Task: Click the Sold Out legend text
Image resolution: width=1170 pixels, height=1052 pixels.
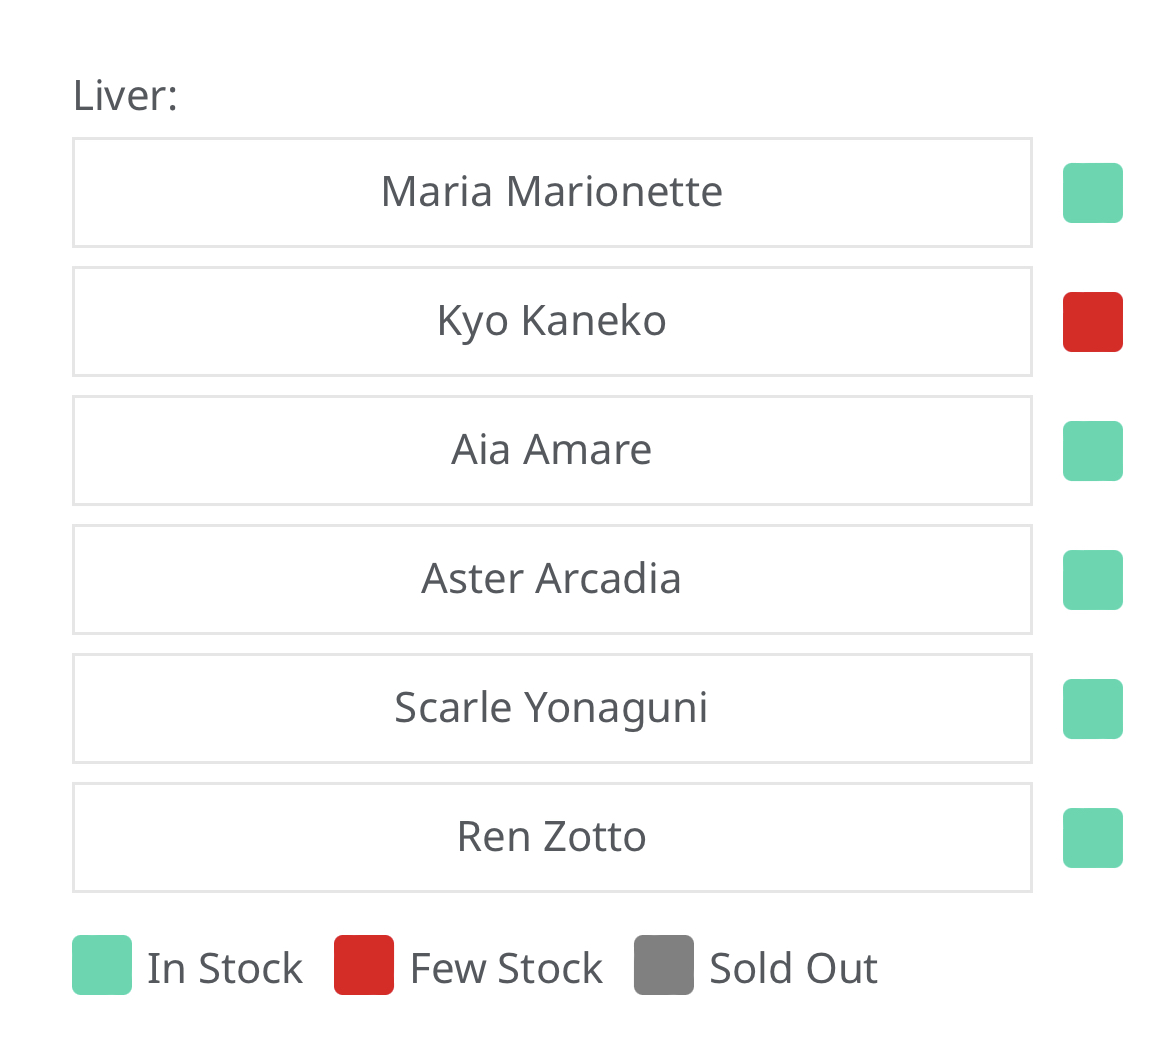Action: tap(794, 968)
